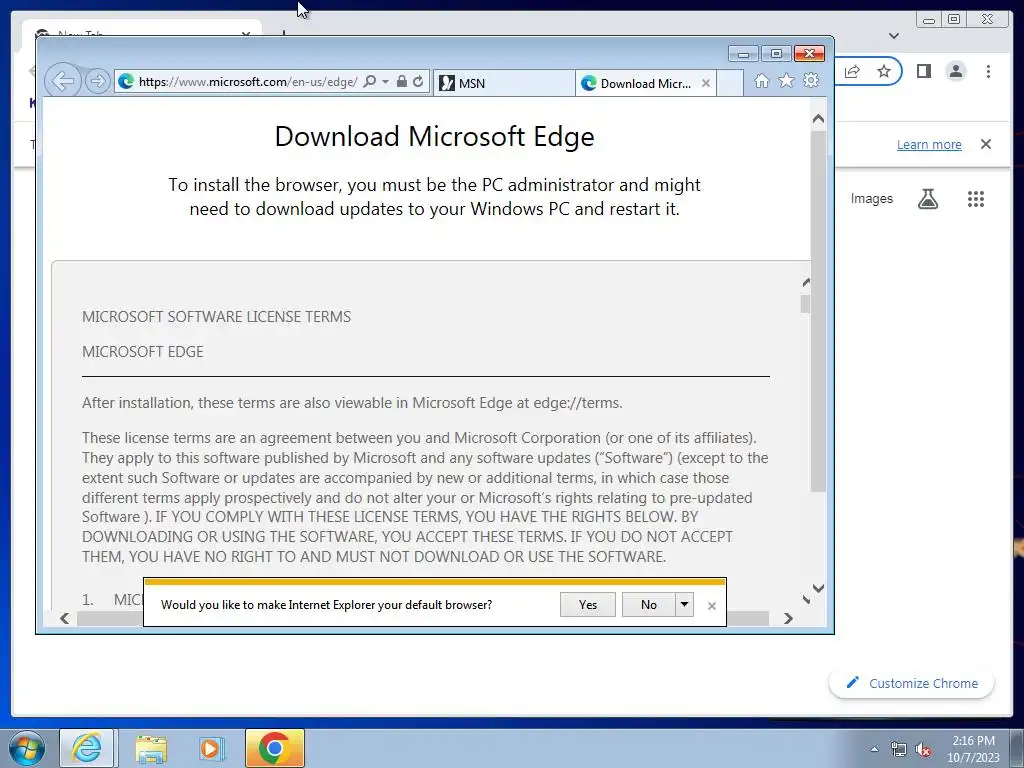Click the search magnifier in IE address bar
This screenshot has height=768, width=1024.
pyautogui.click(x=370, y=82)
